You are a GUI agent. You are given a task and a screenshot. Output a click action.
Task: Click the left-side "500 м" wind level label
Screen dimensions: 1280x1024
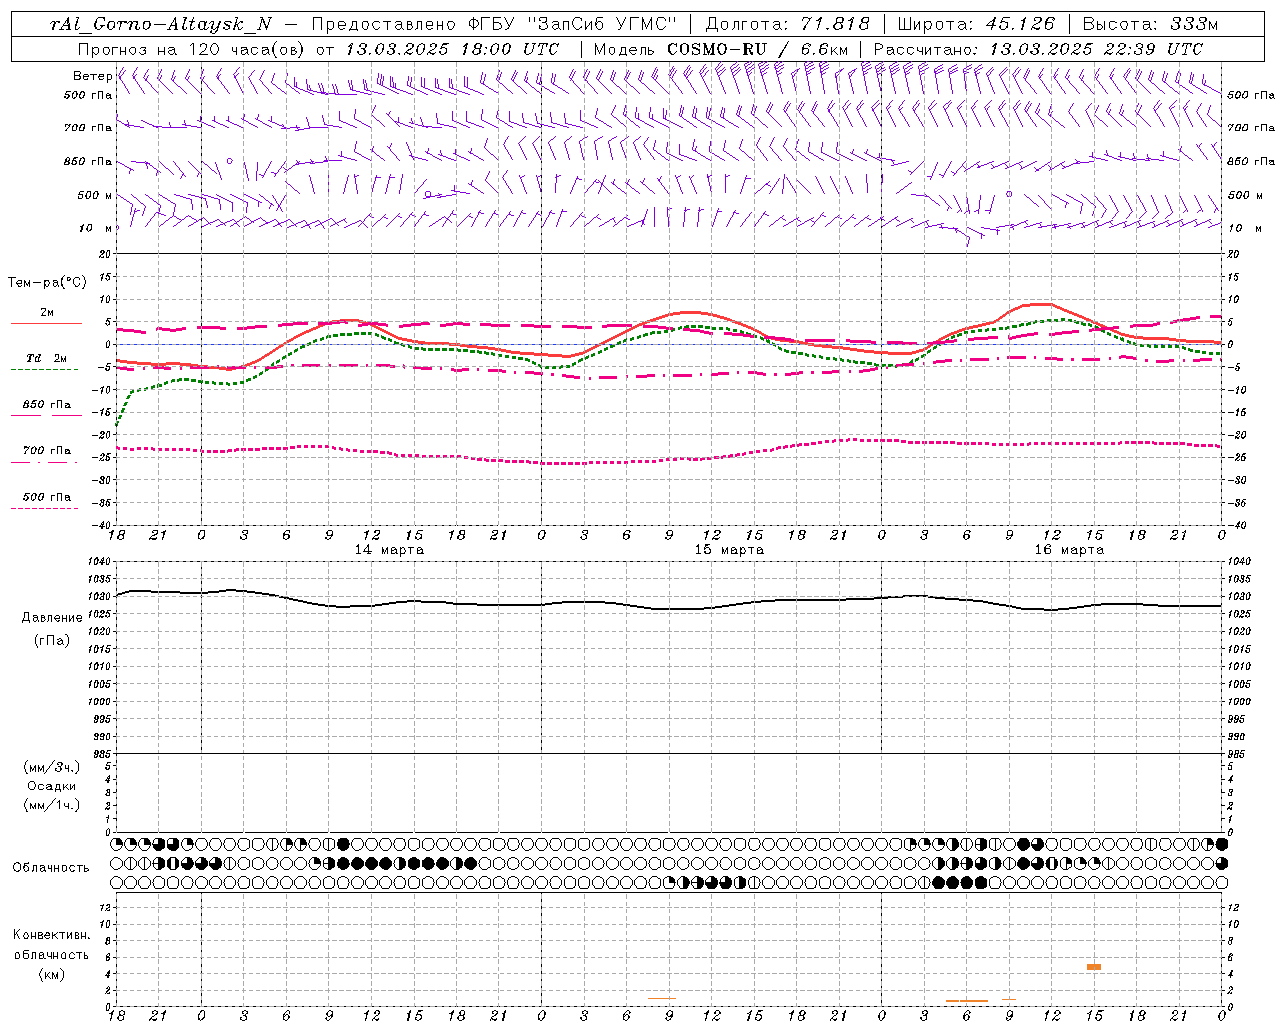[x=95, y=195]
